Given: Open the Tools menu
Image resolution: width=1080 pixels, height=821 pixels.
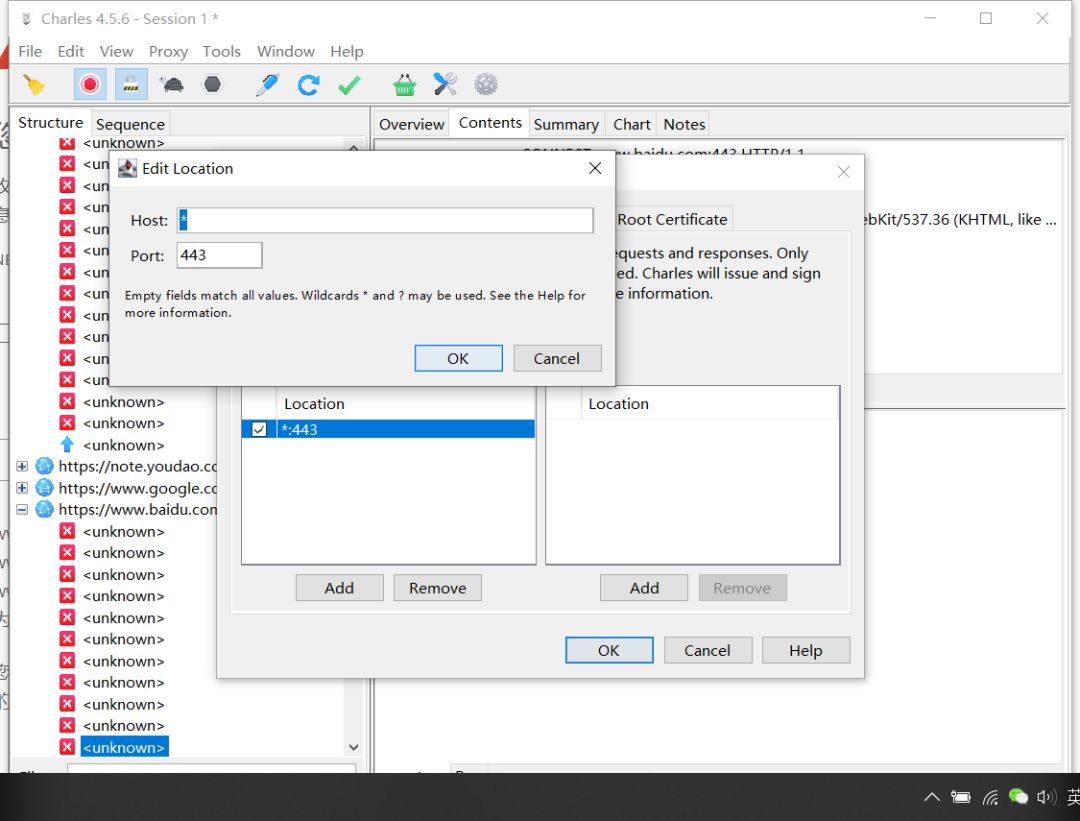Looking at the screenshot, I should pos(221,52).
